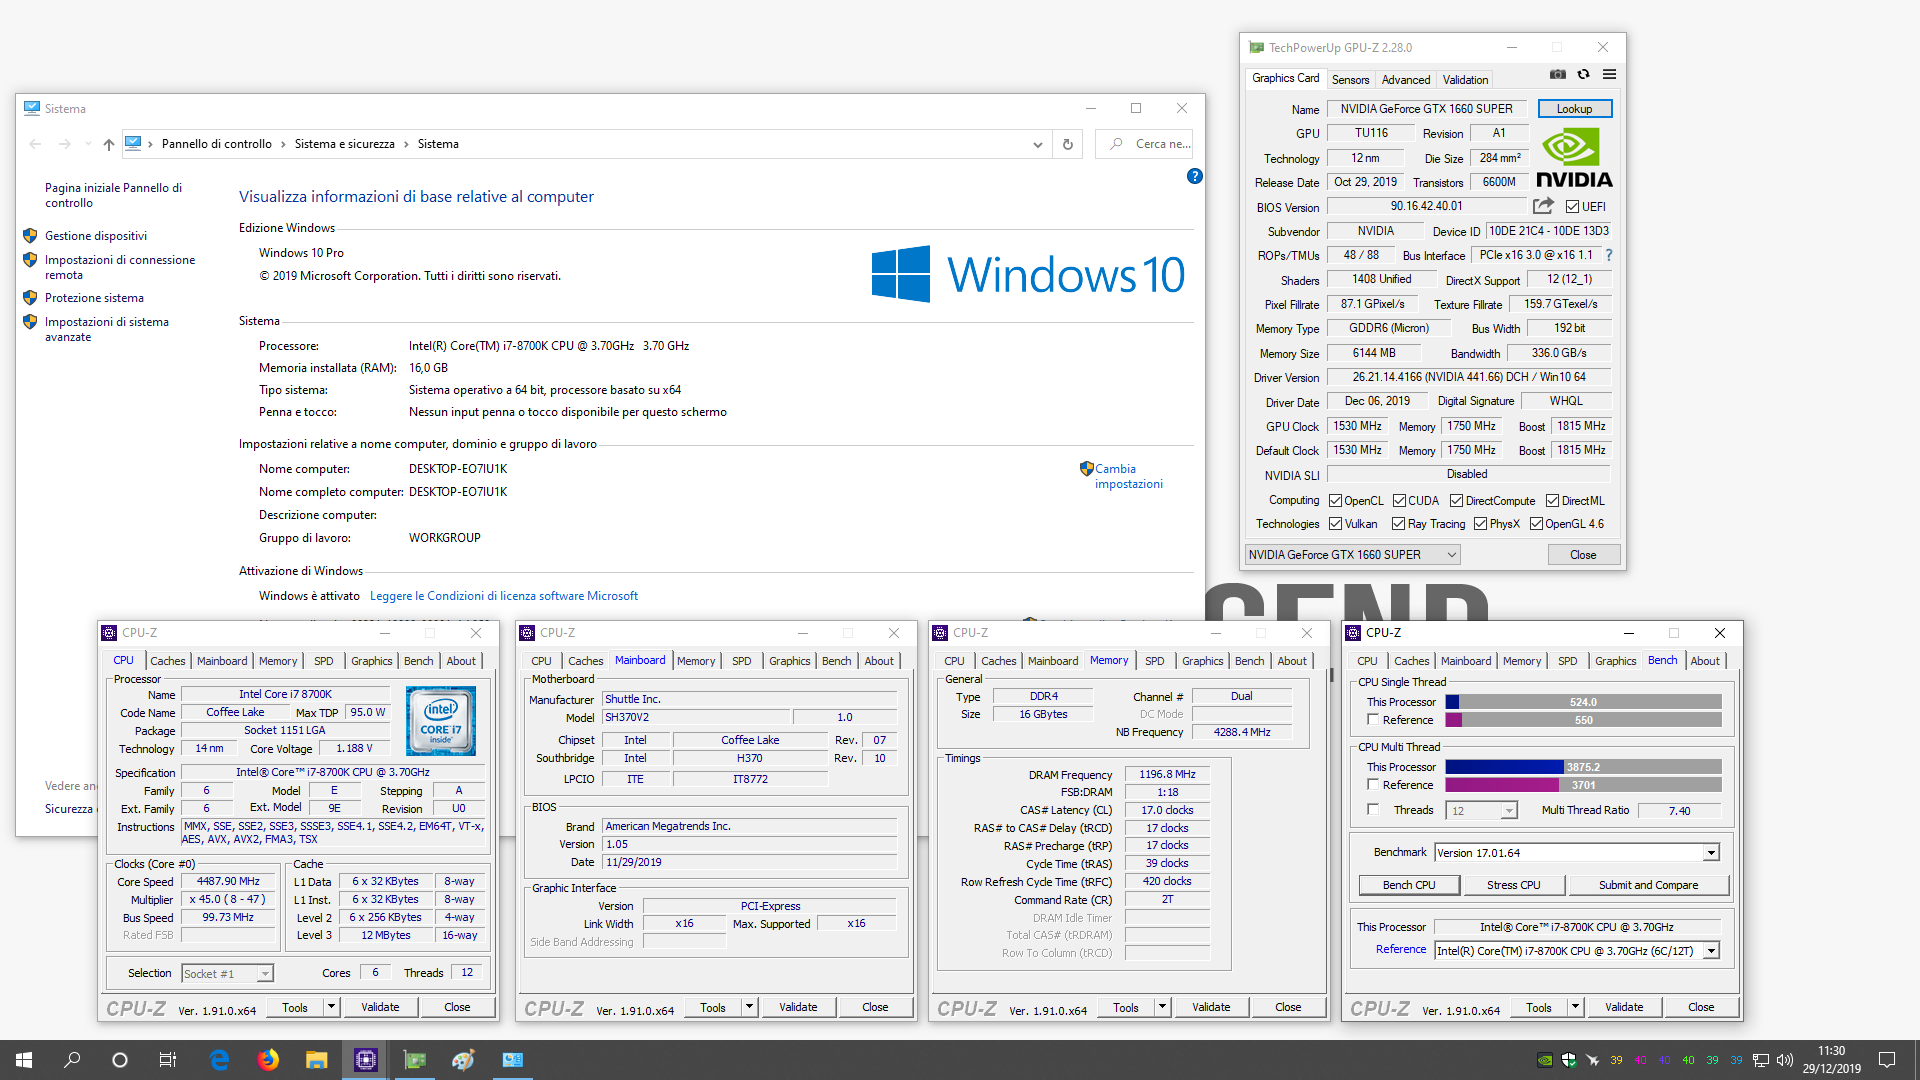Expand Tools arrow in CPU-Z CPU window
This screenshot has height=1080, width=1920.
pos(332,1007)
